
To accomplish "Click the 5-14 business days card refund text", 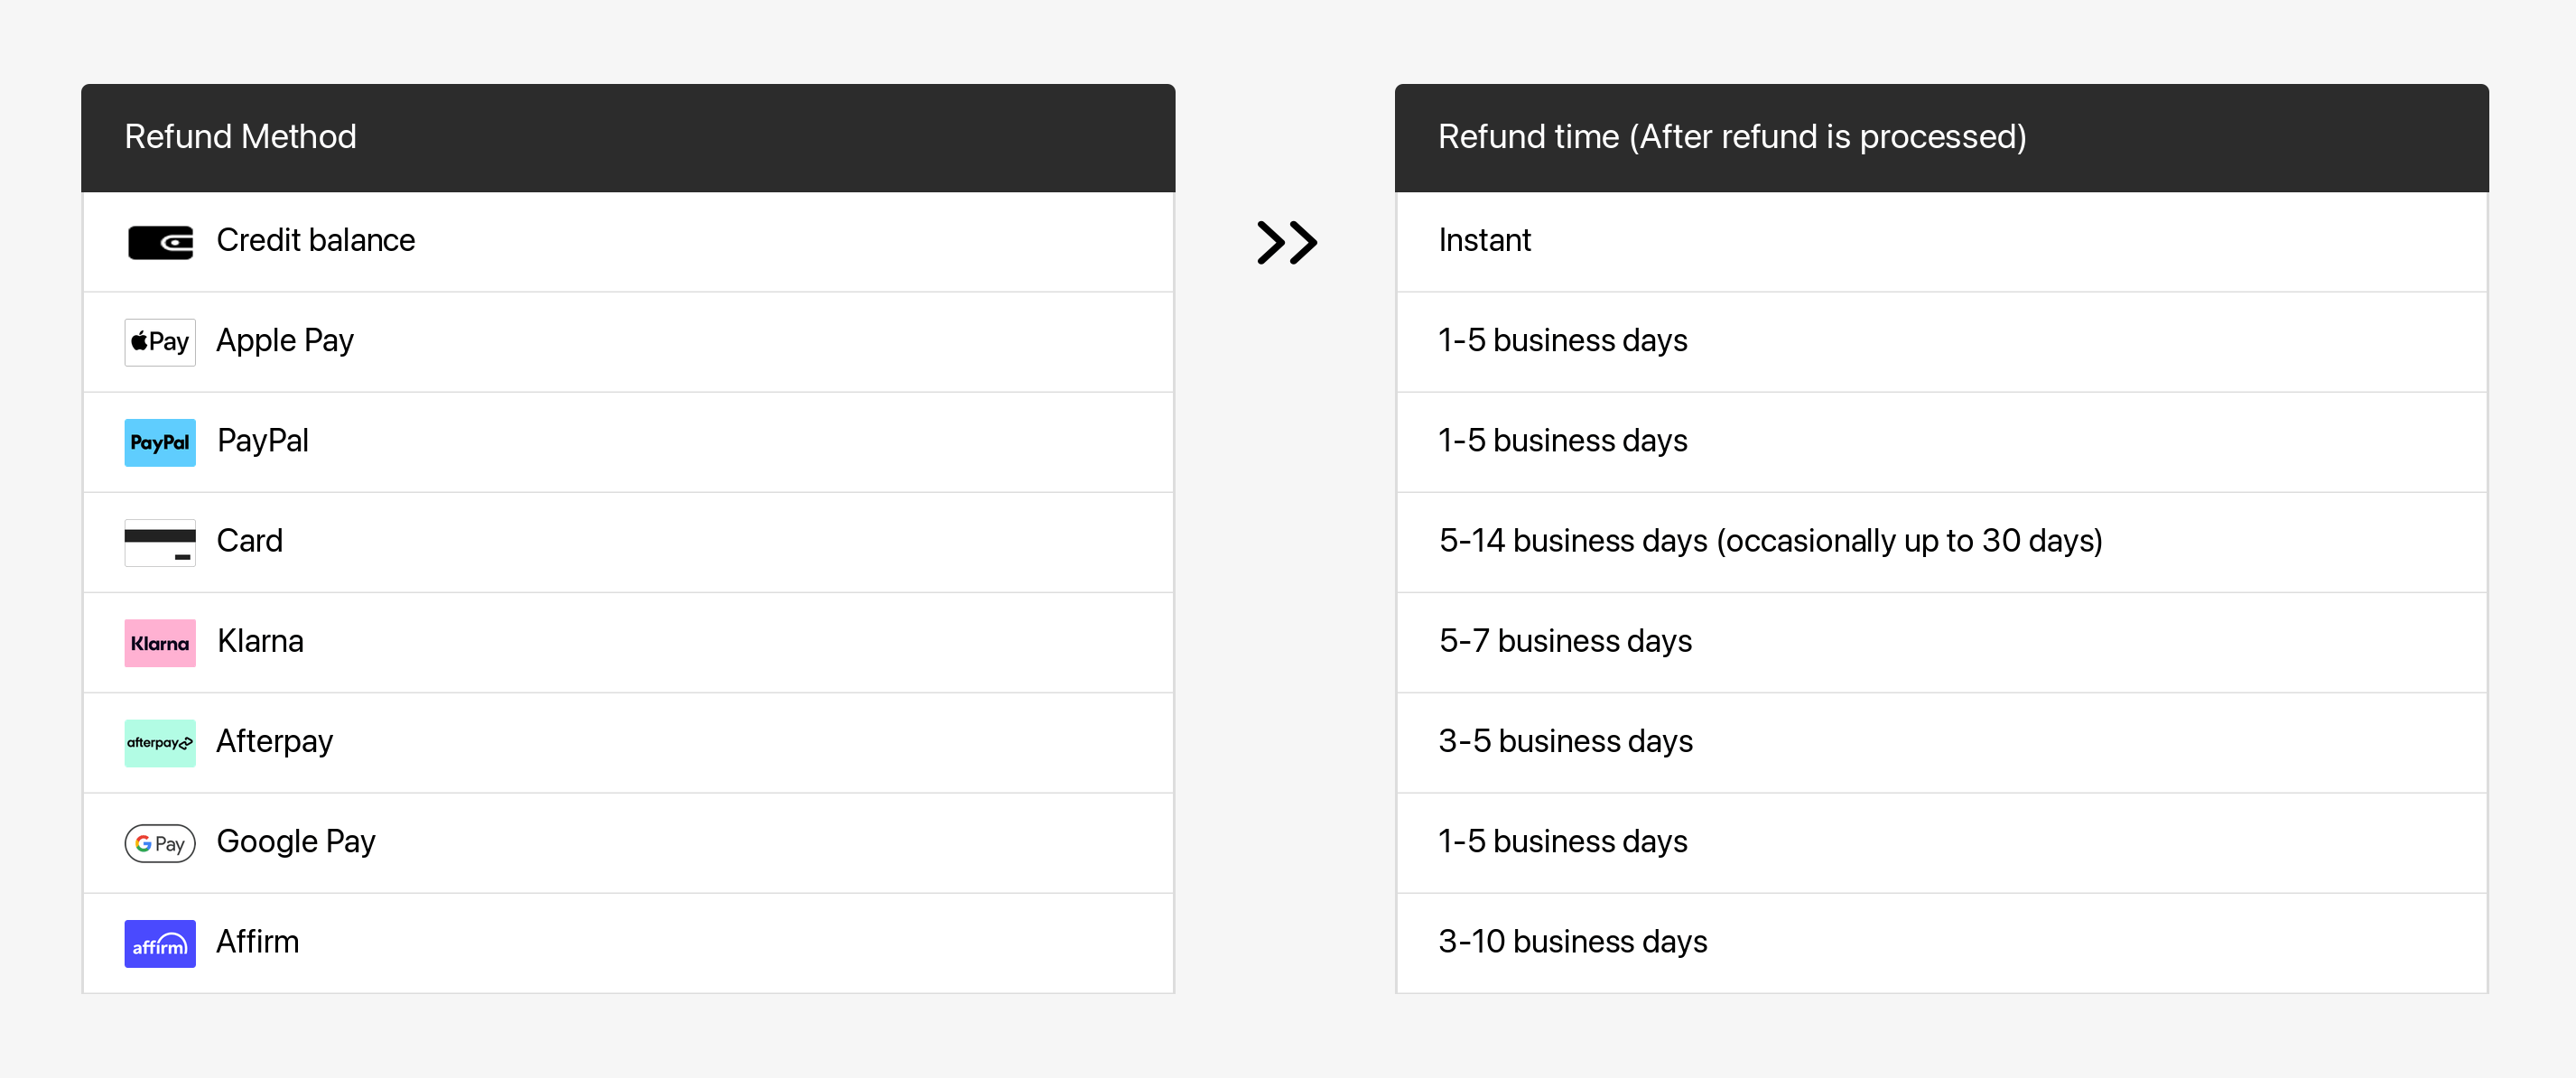I will tap(1770, 541).
